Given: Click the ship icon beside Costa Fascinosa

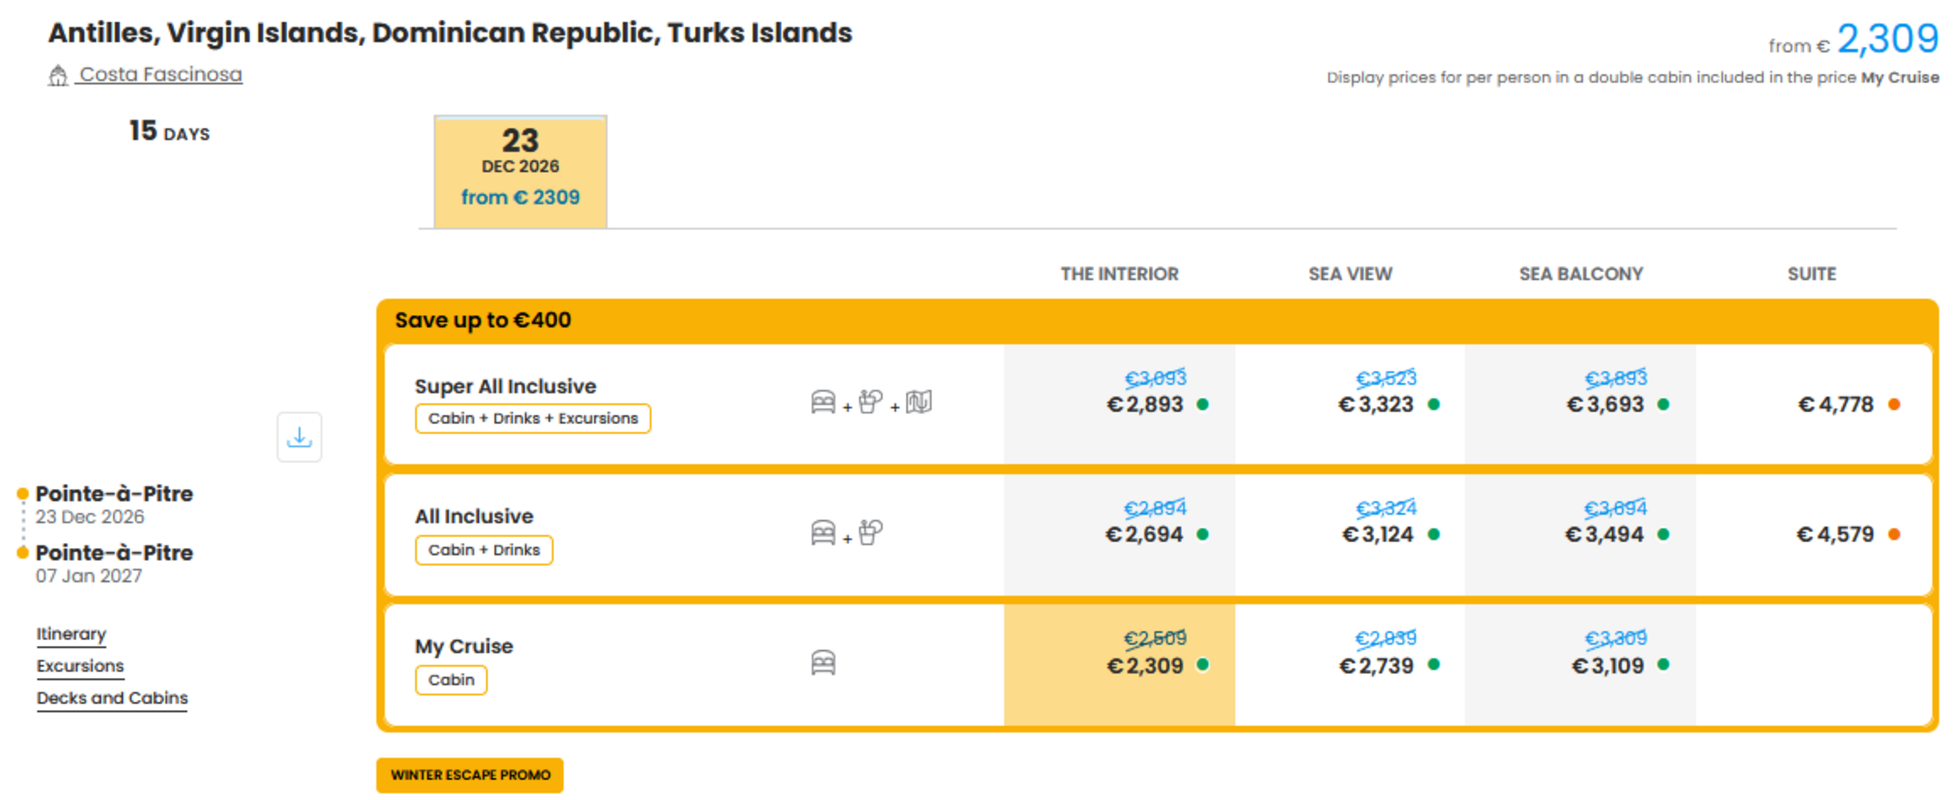Looking at the screenshot, I should click(x=58, y=75).
